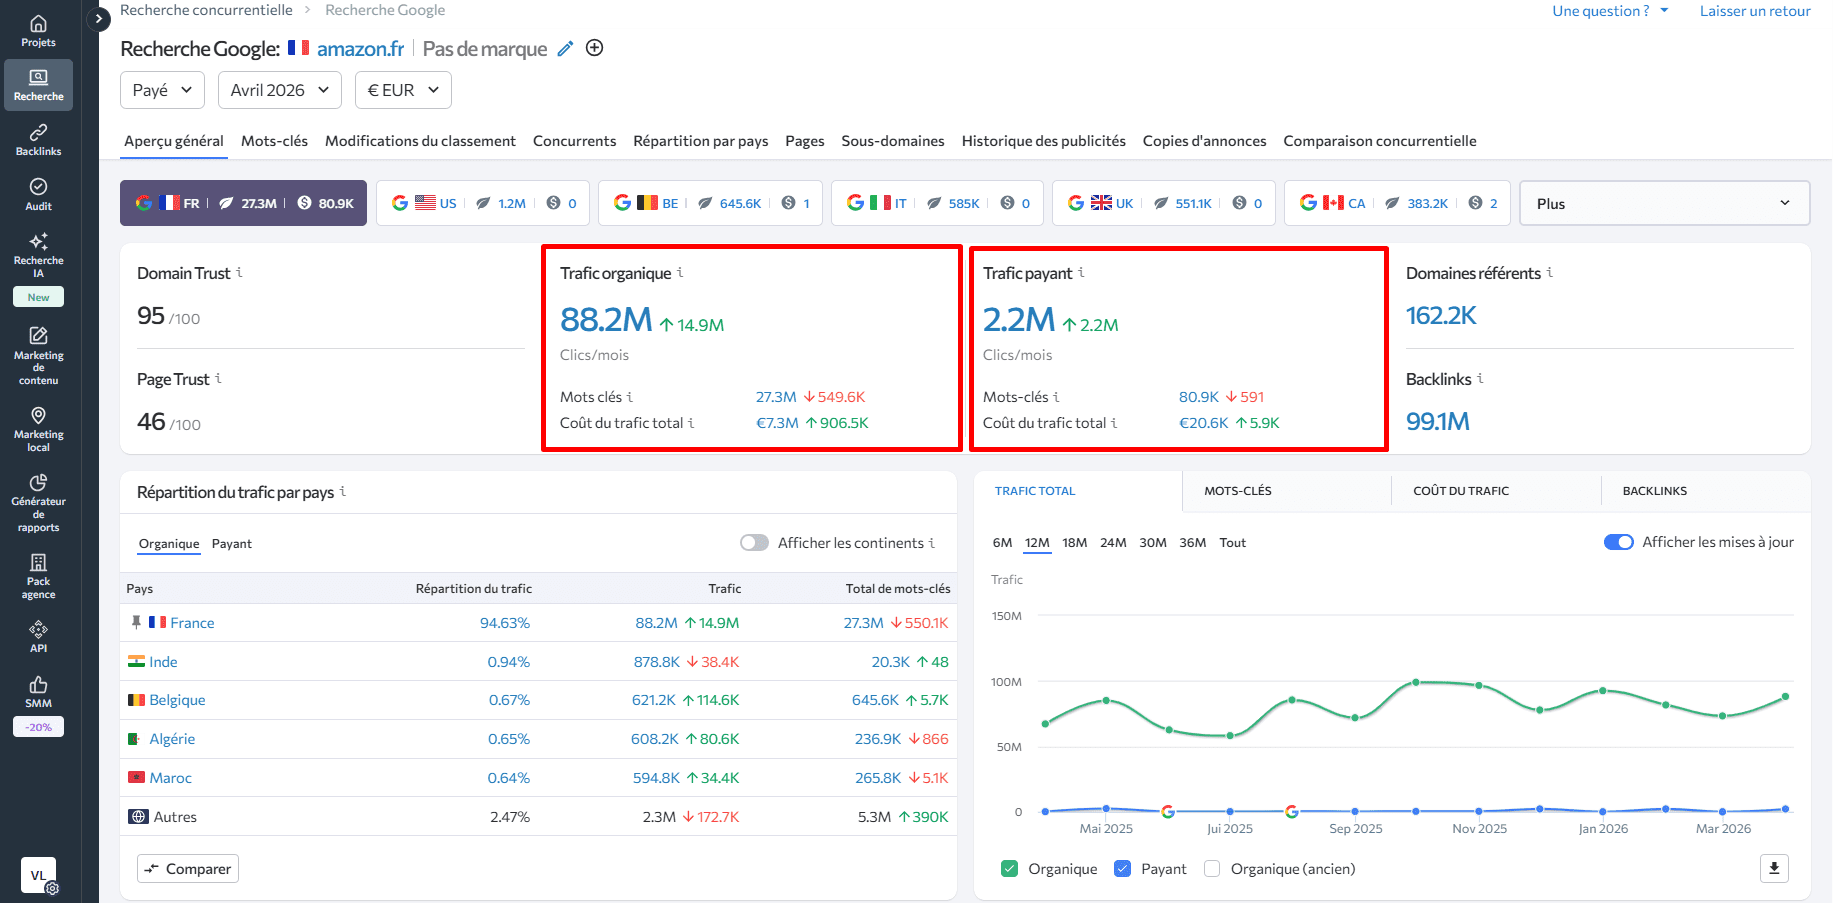The image size is (1833, 903).
Task: Switch chart to BACKLINKS tab
Action: pos(1654,491)
